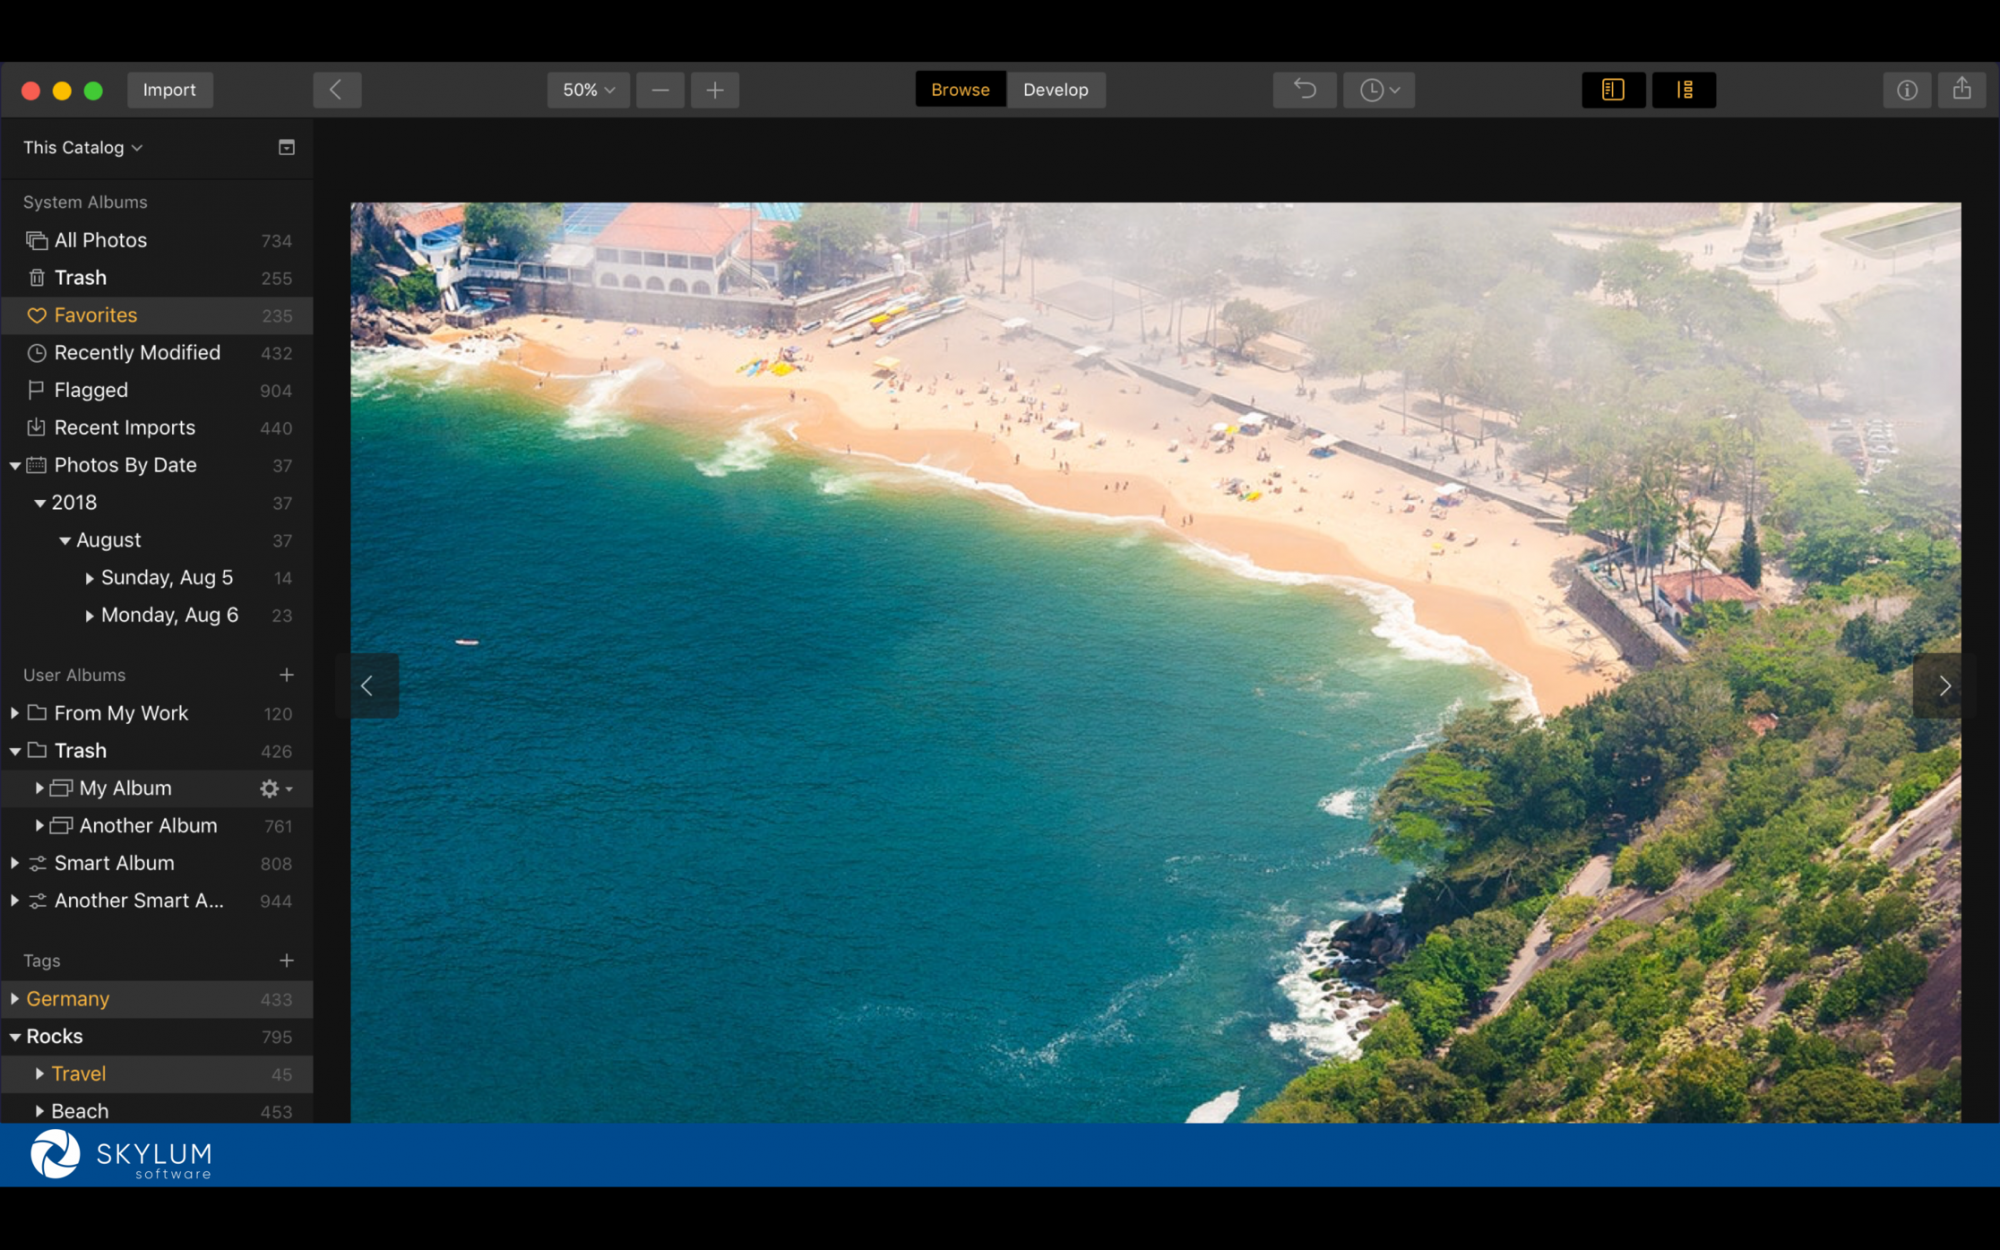Click the export/share icon
Screen dimensions: 2000x1250
click(x=1961, y=88)
